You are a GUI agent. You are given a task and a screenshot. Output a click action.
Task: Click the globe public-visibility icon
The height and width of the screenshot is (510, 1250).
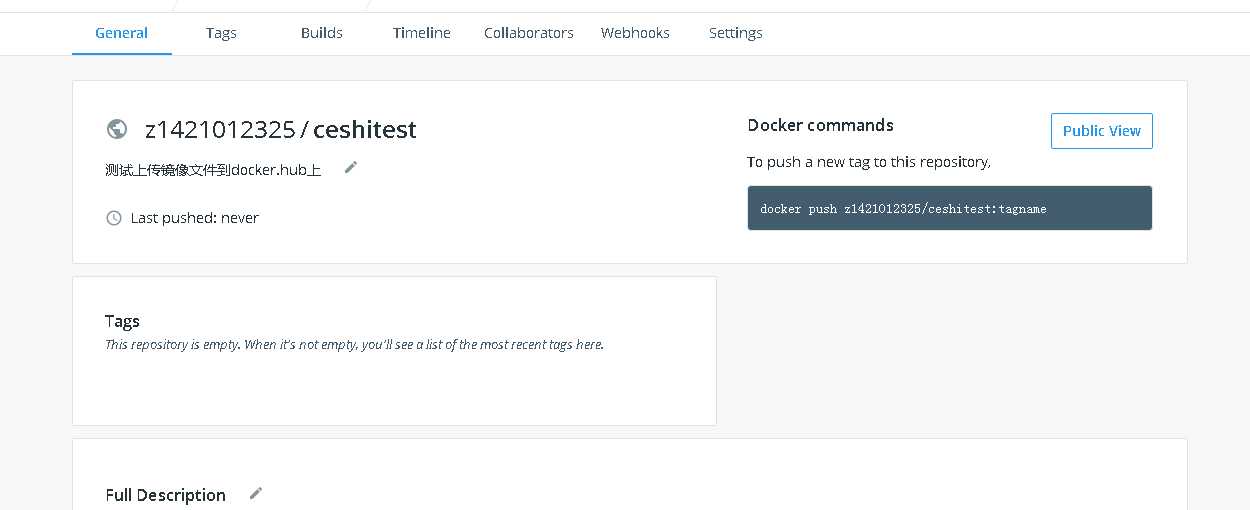[117, 129]
